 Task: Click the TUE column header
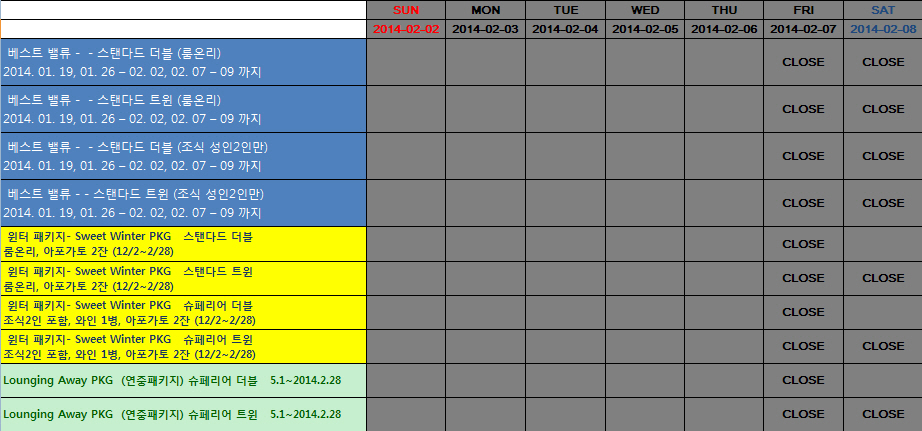tap(565, 10)
